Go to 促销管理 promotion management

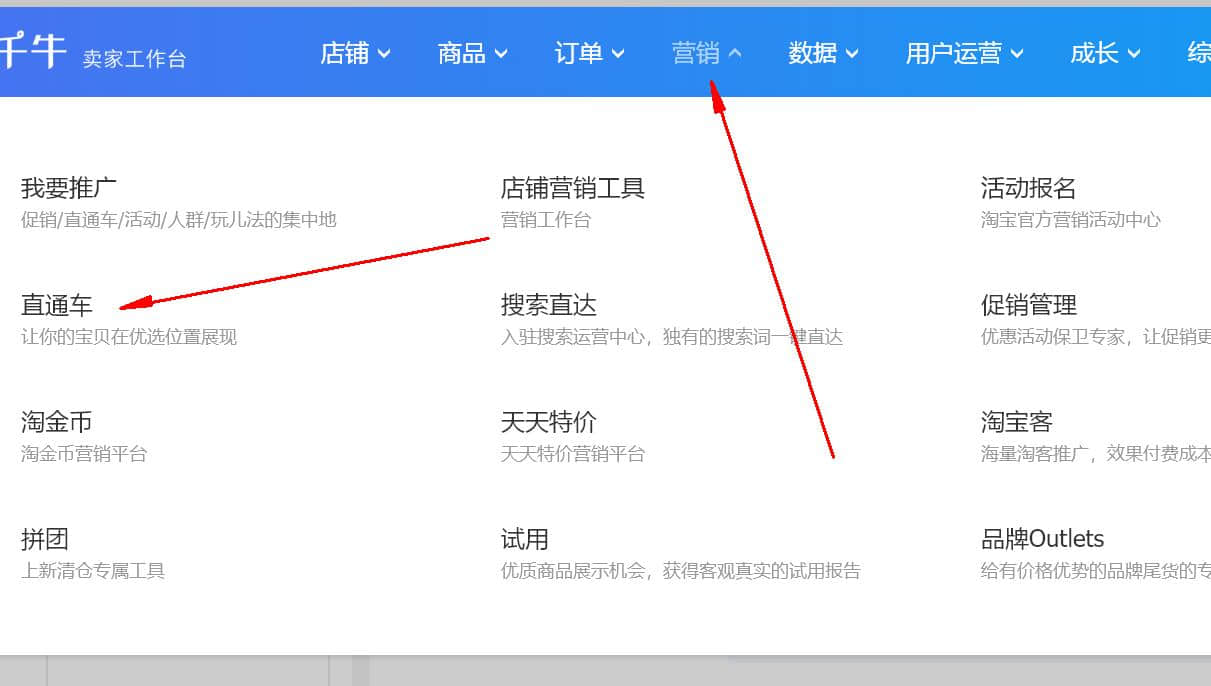pyautogui.click(x=1028, y=305)
